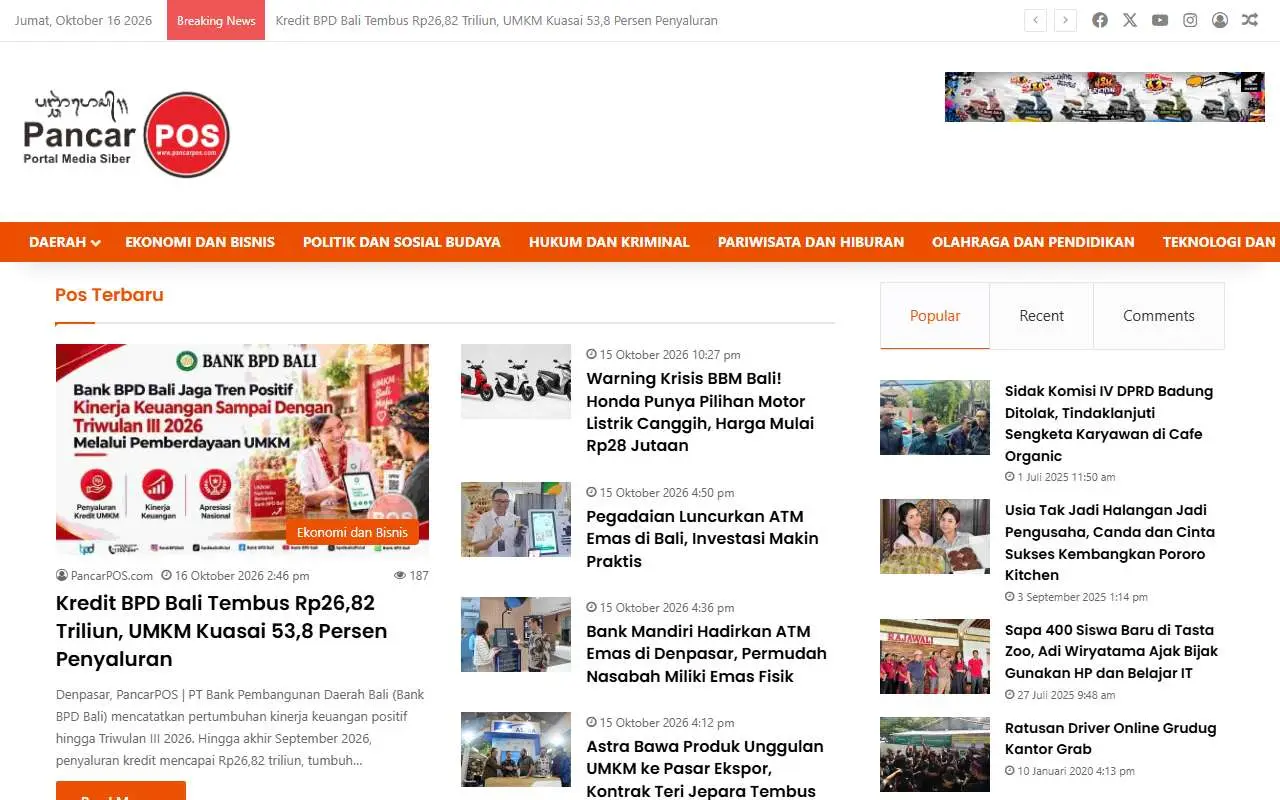Click the Pegadaian ATM Emas article thumbnail
The width and height of the screenshot is (1280, 800).
(x=516, y=519)
